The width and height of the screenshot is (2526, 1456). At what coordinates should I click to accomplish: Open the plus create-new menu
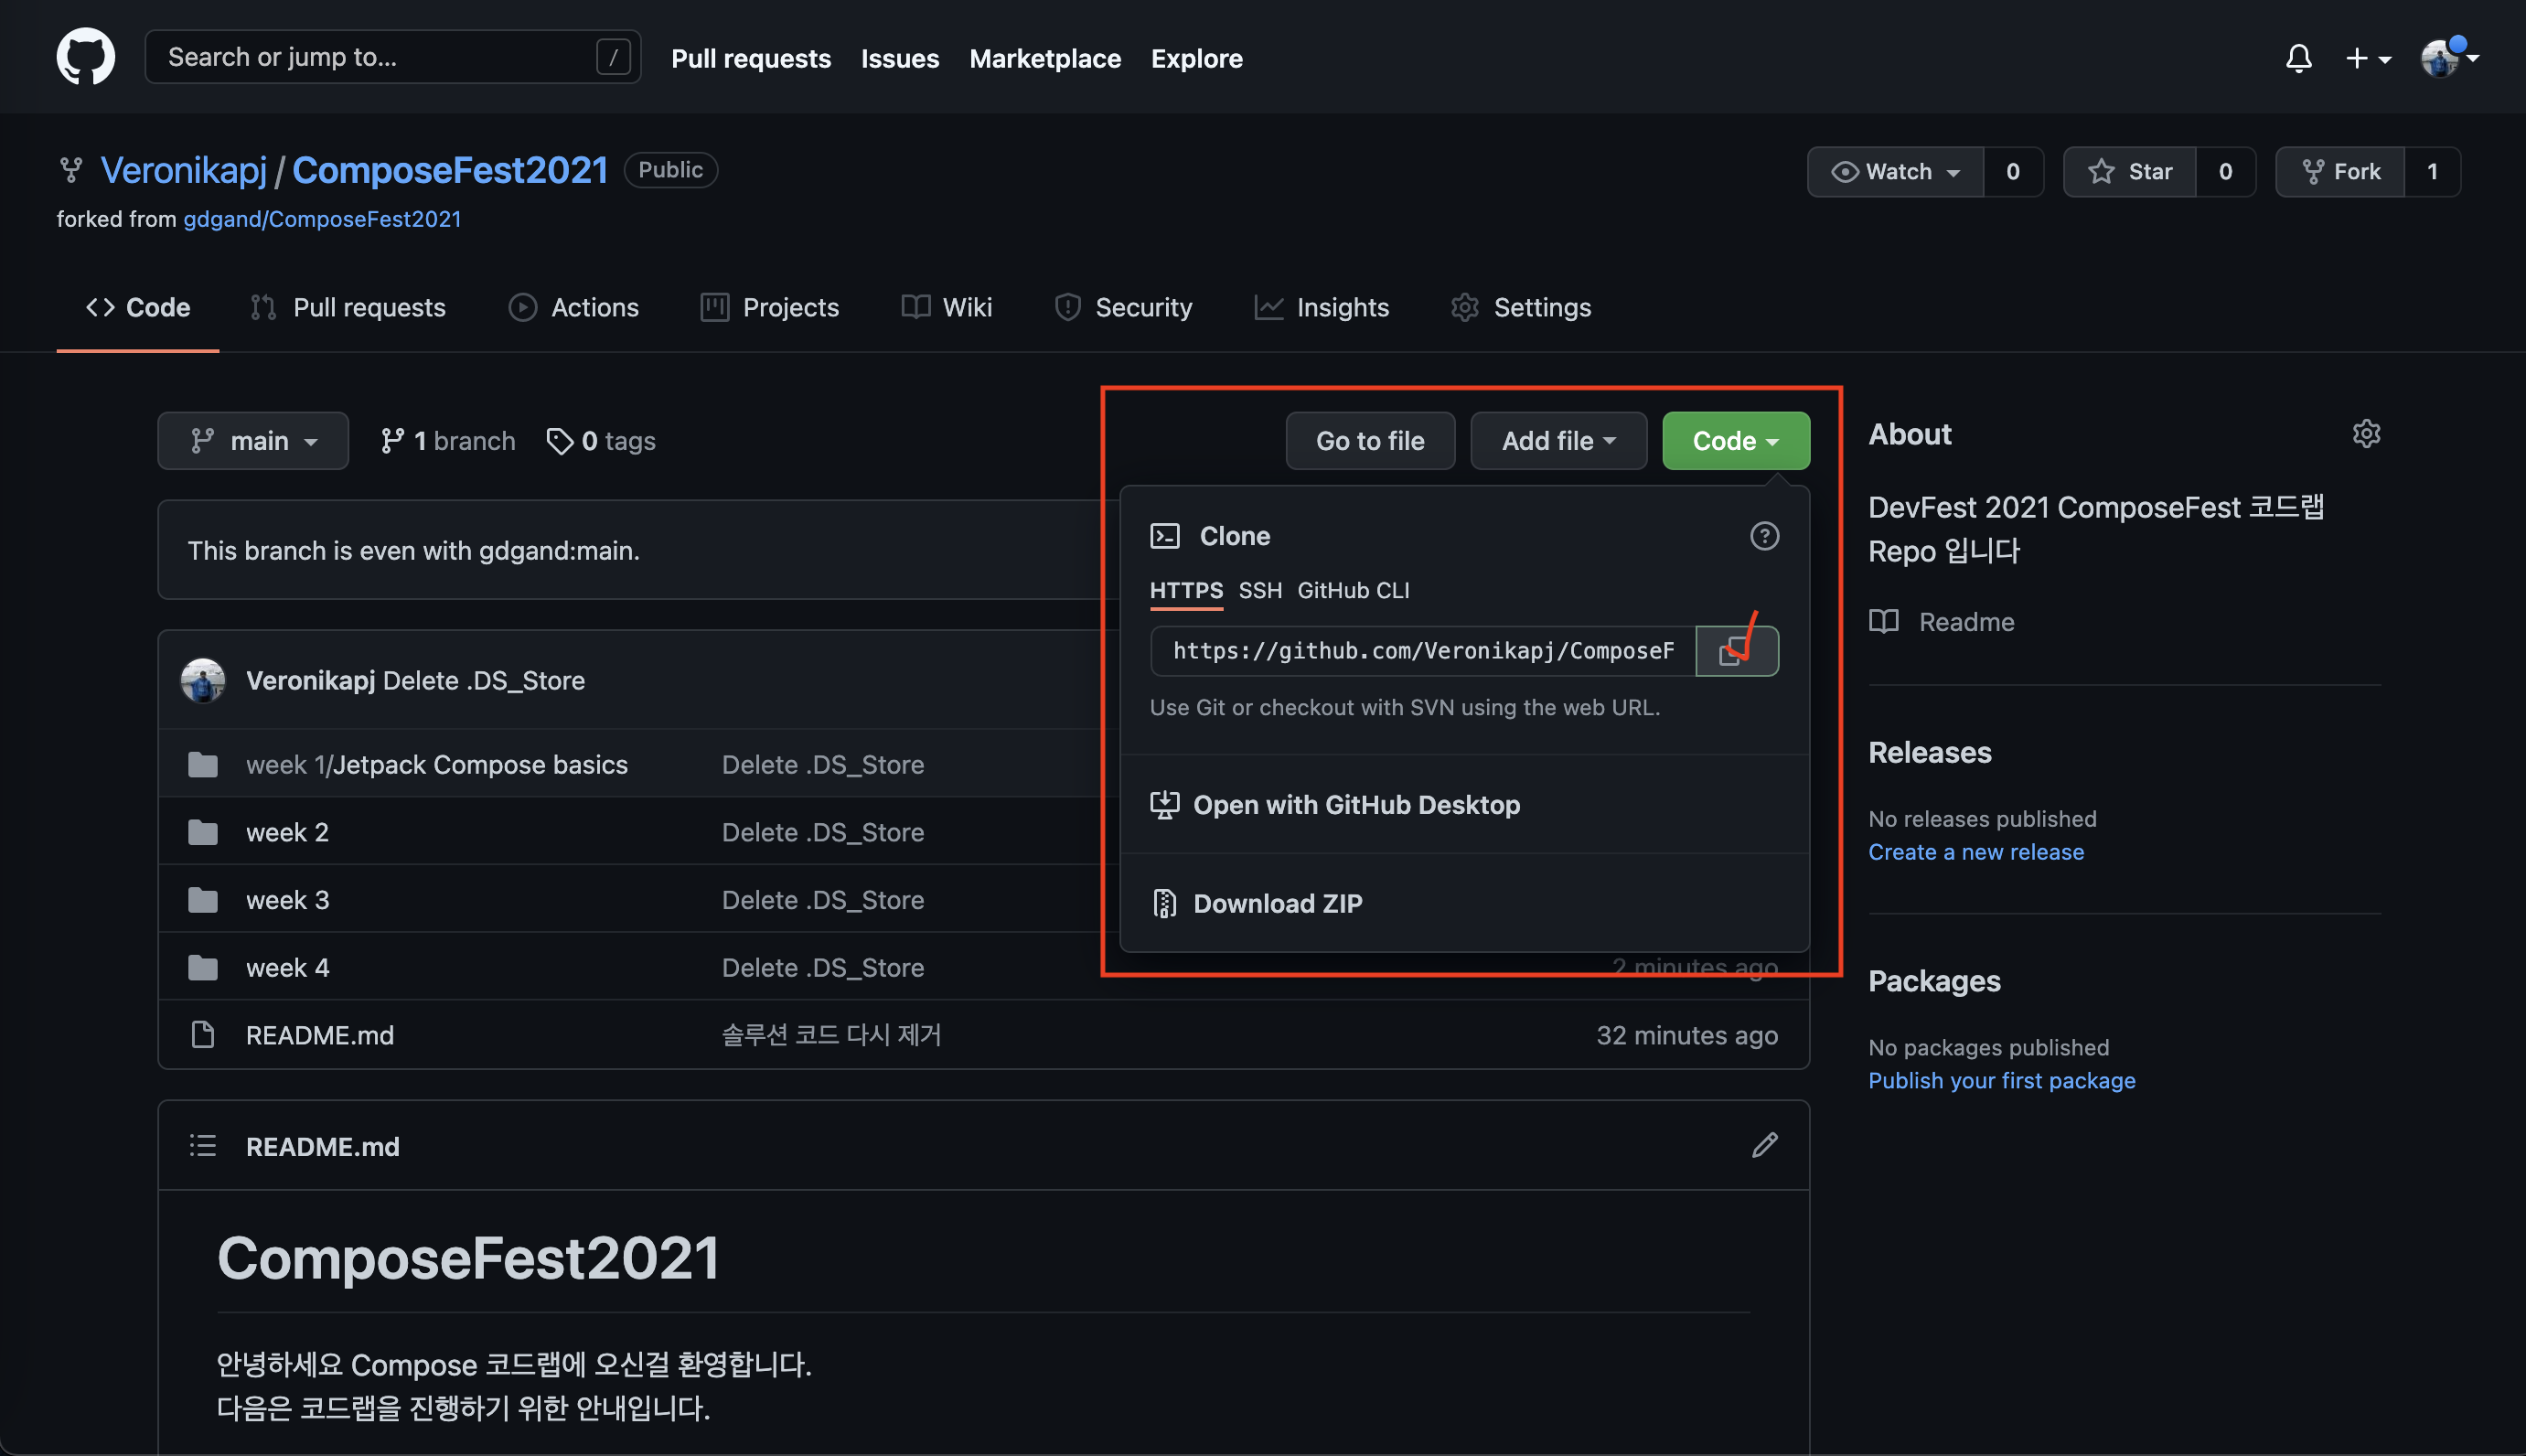coord(2368,58)
